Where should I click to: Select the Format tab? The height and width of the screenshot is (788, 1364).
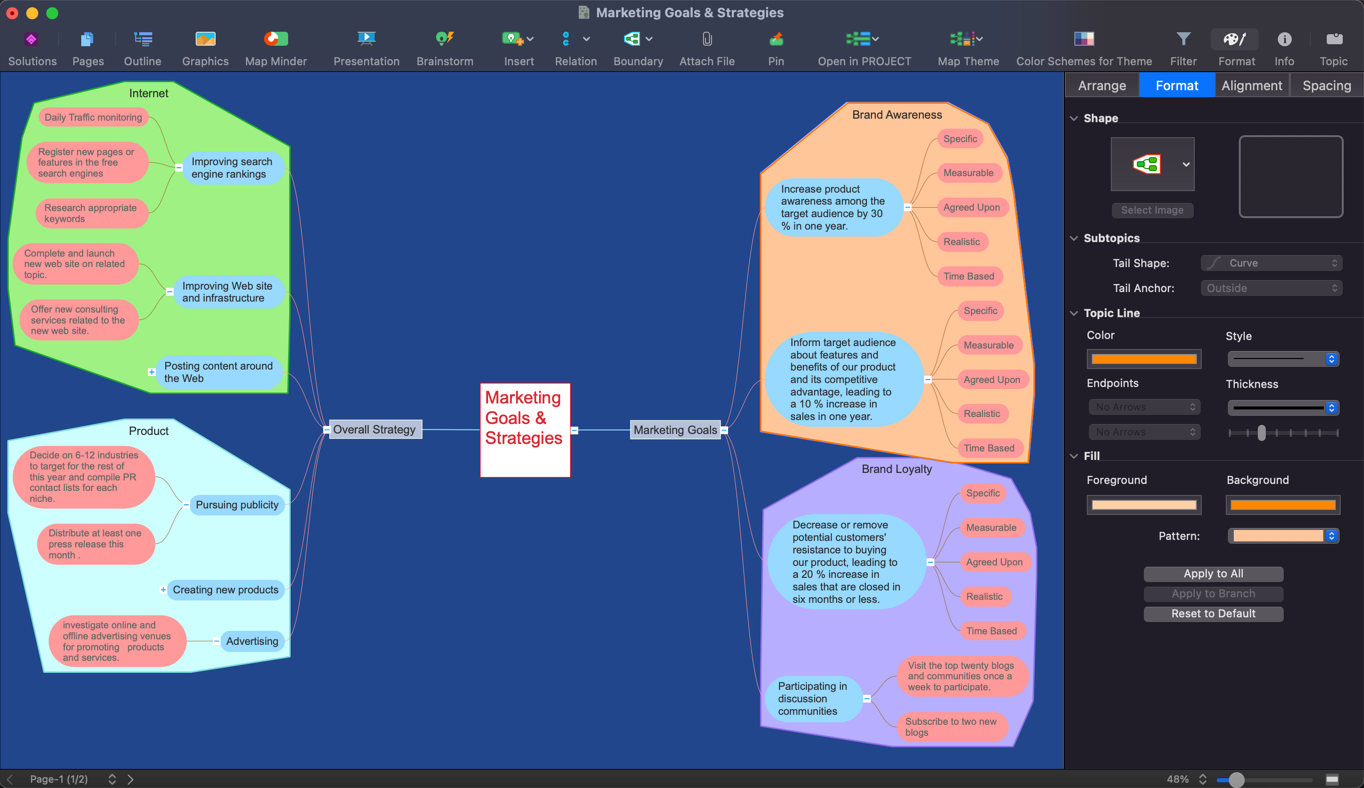pos(1177,86)
